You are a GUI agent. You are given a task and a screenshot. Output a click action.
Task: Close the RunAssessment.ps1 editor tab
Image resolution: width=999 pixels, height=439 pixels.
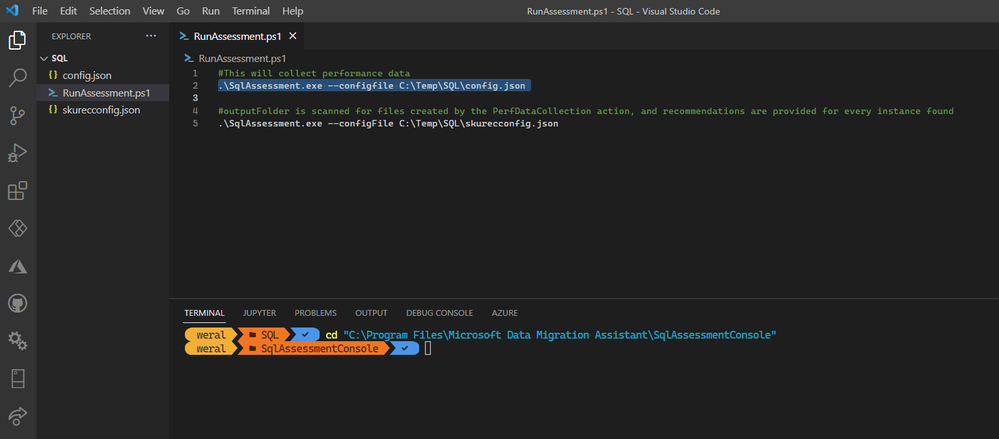[x=292, y=36]
